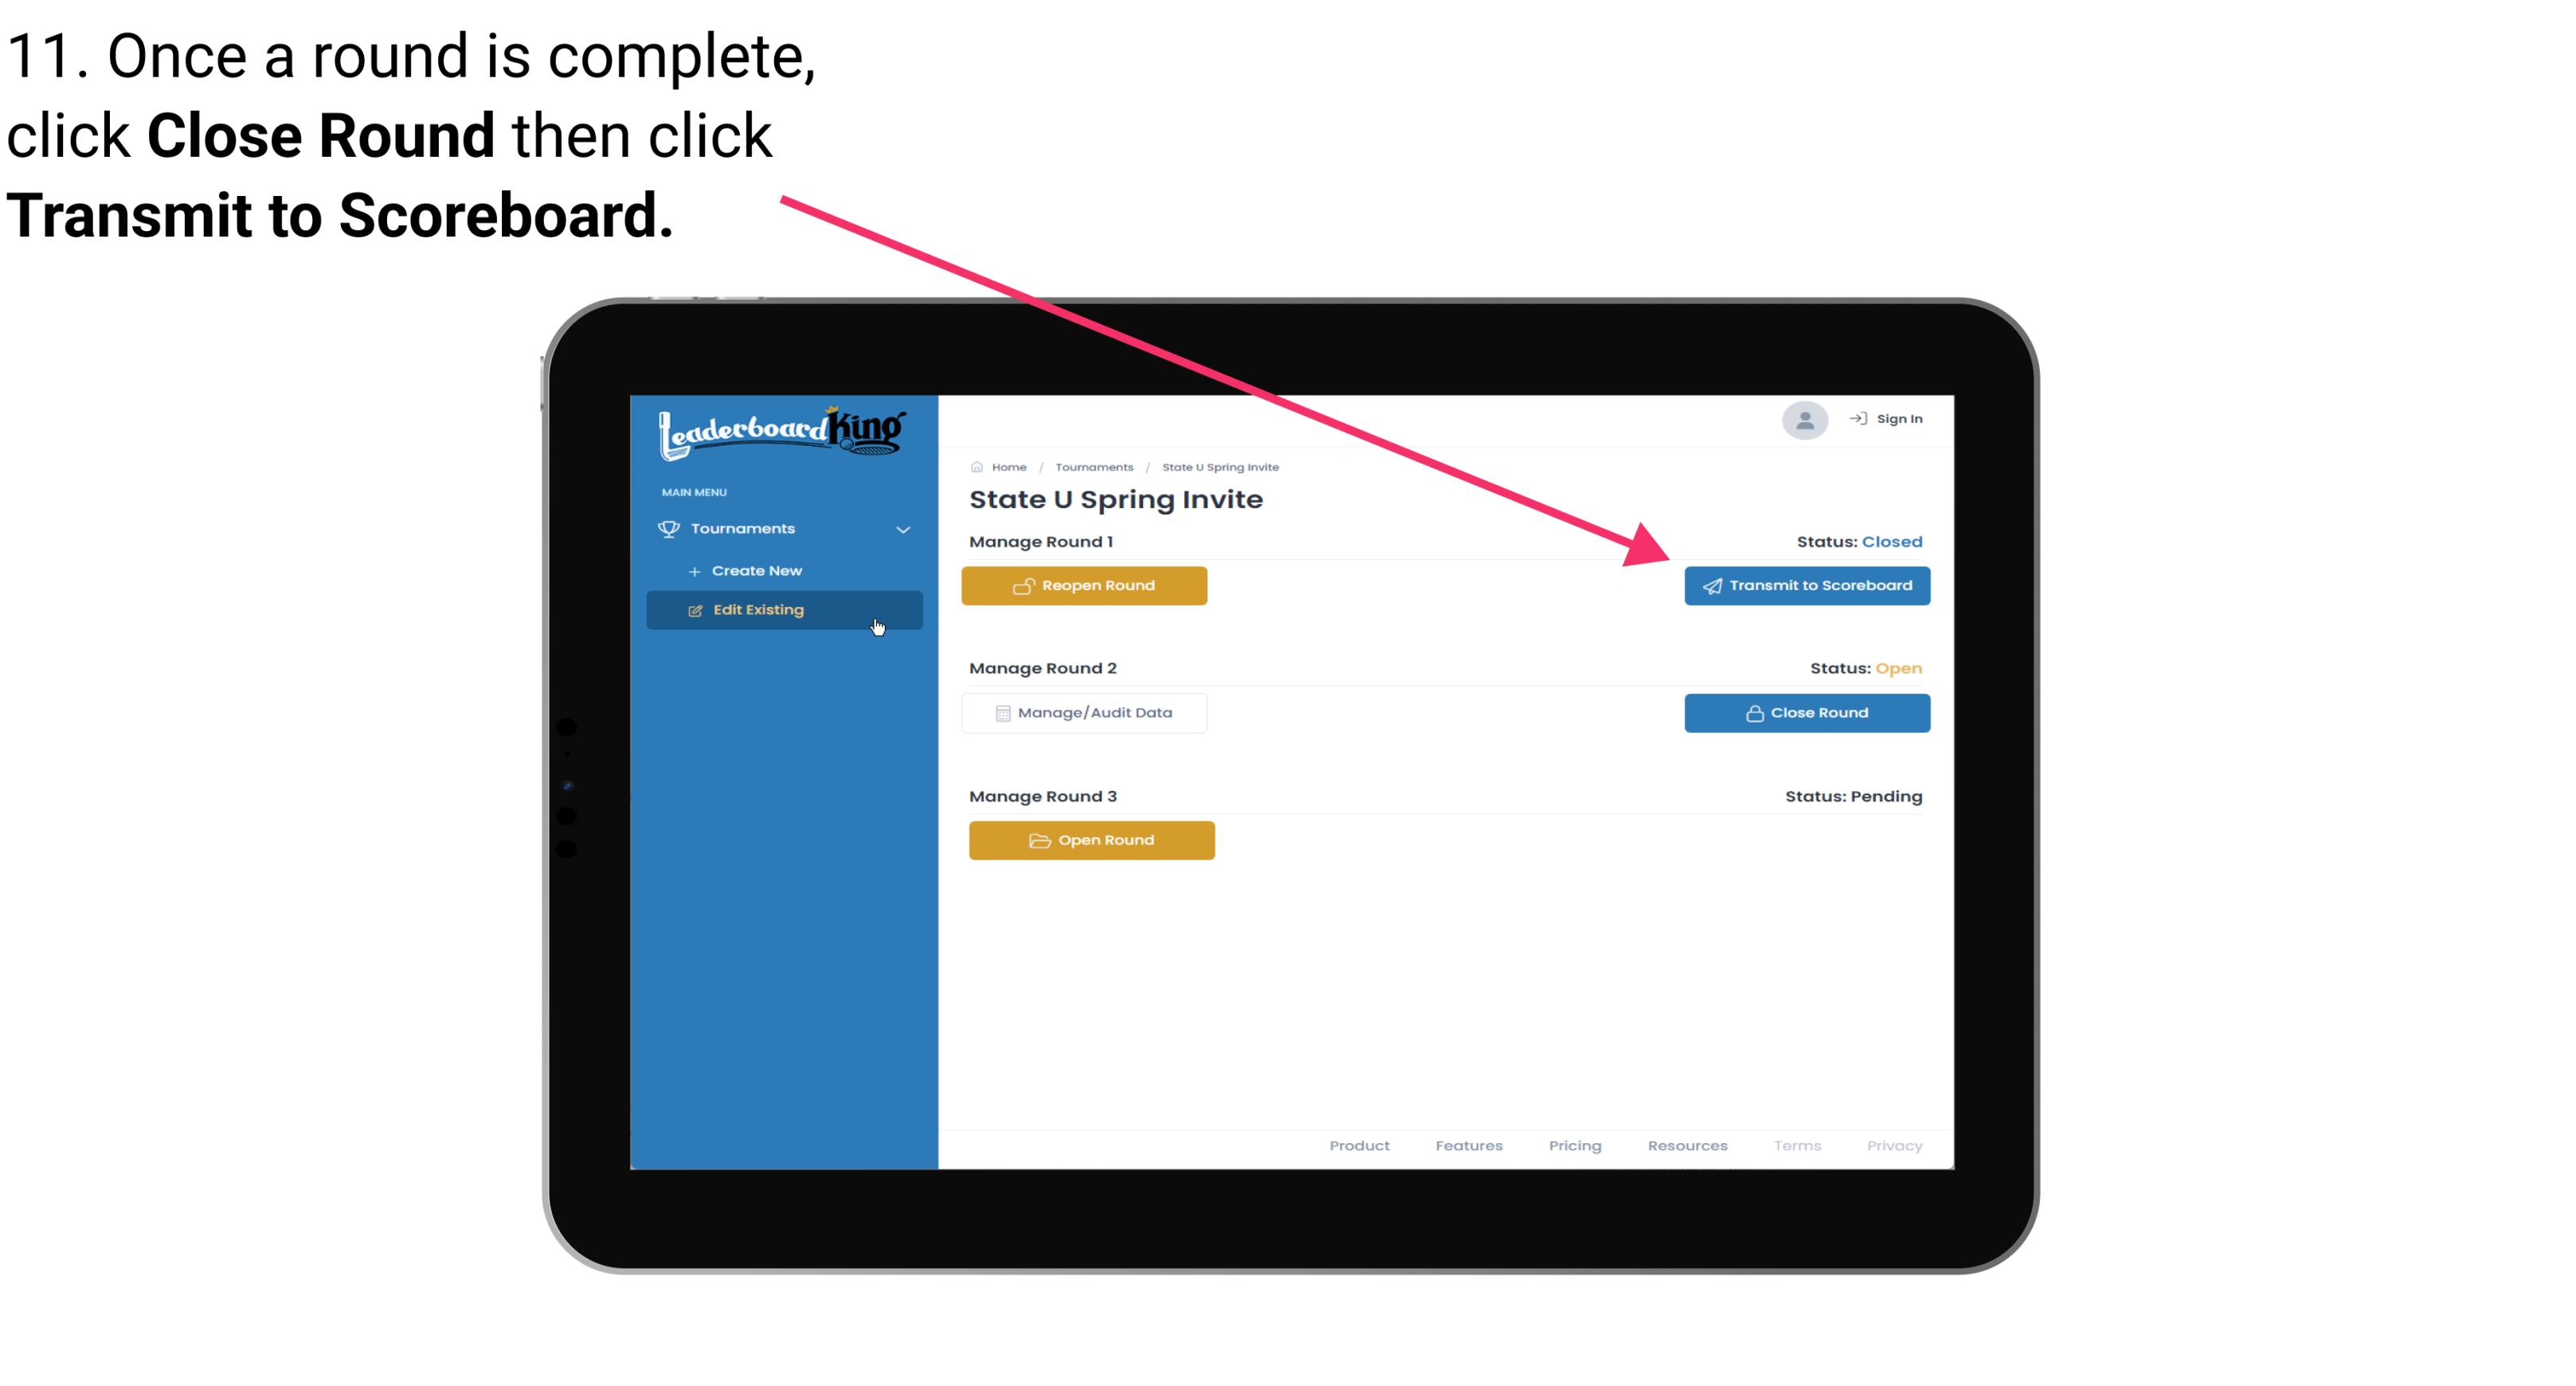Screen dimensions: 2576x1386
Task: Click the Close Round button for Round 2
Action: (1807, 712)
